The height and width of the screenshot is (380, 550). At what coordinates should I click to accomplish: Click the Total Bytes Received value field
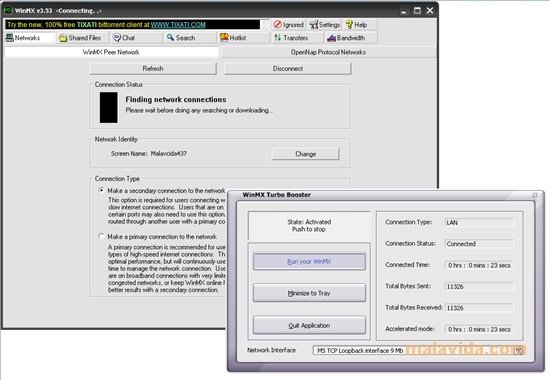pyautogui.click(x=479, y=308)
